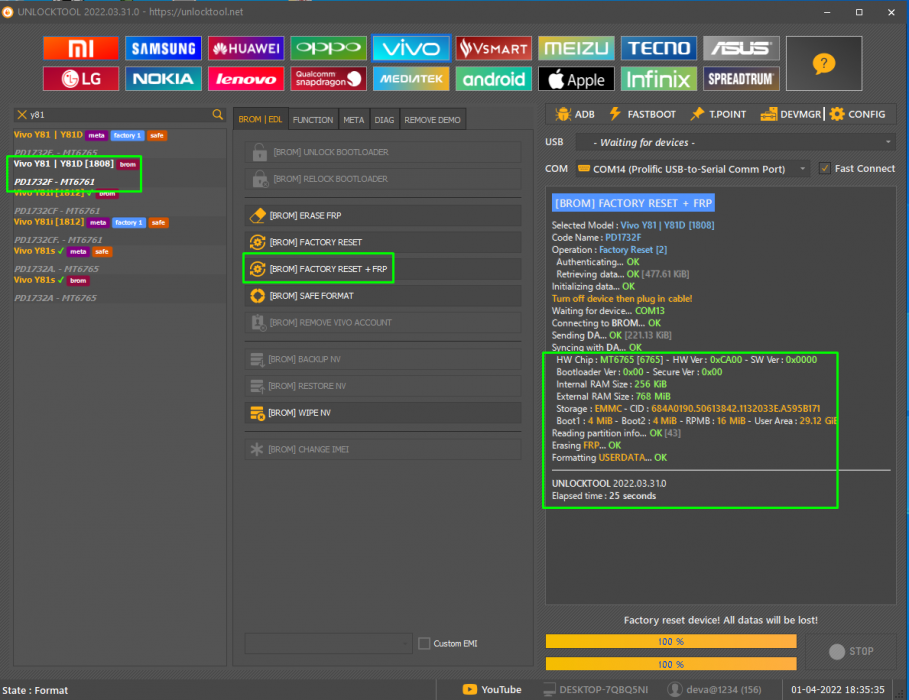Click [BROM] REMOVE VIVO ACCOUNT
The width and height of the screenshot is (909, 700).
point(383,322)
